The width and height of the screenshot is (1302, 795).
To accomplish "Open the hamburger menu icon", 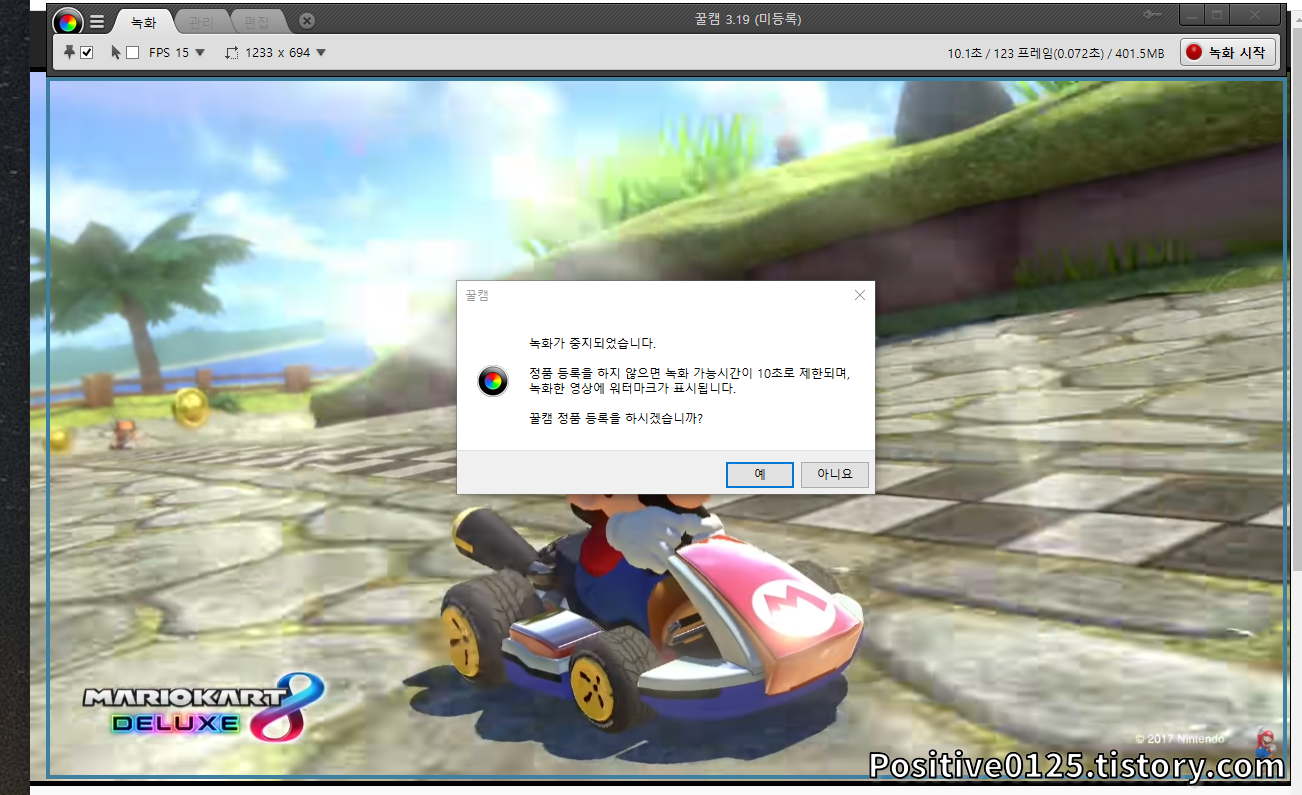I will (97, 21).
